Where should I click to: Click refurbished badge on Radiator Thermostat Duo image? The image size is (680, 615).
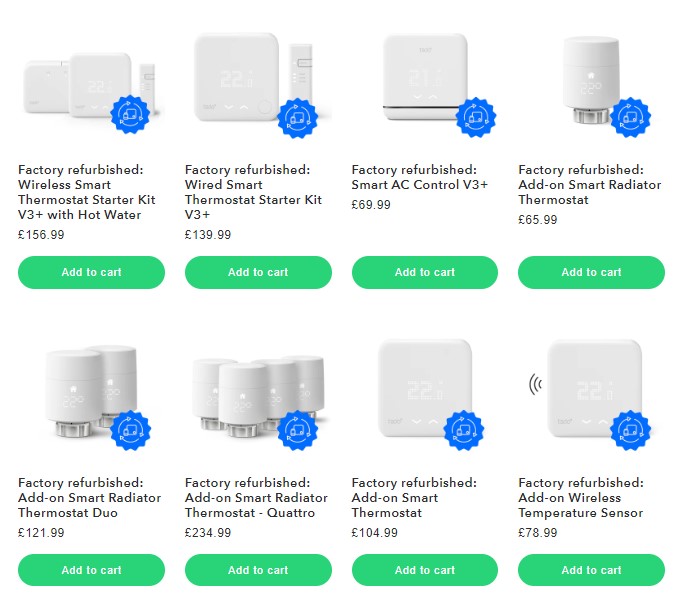(131, 430)
